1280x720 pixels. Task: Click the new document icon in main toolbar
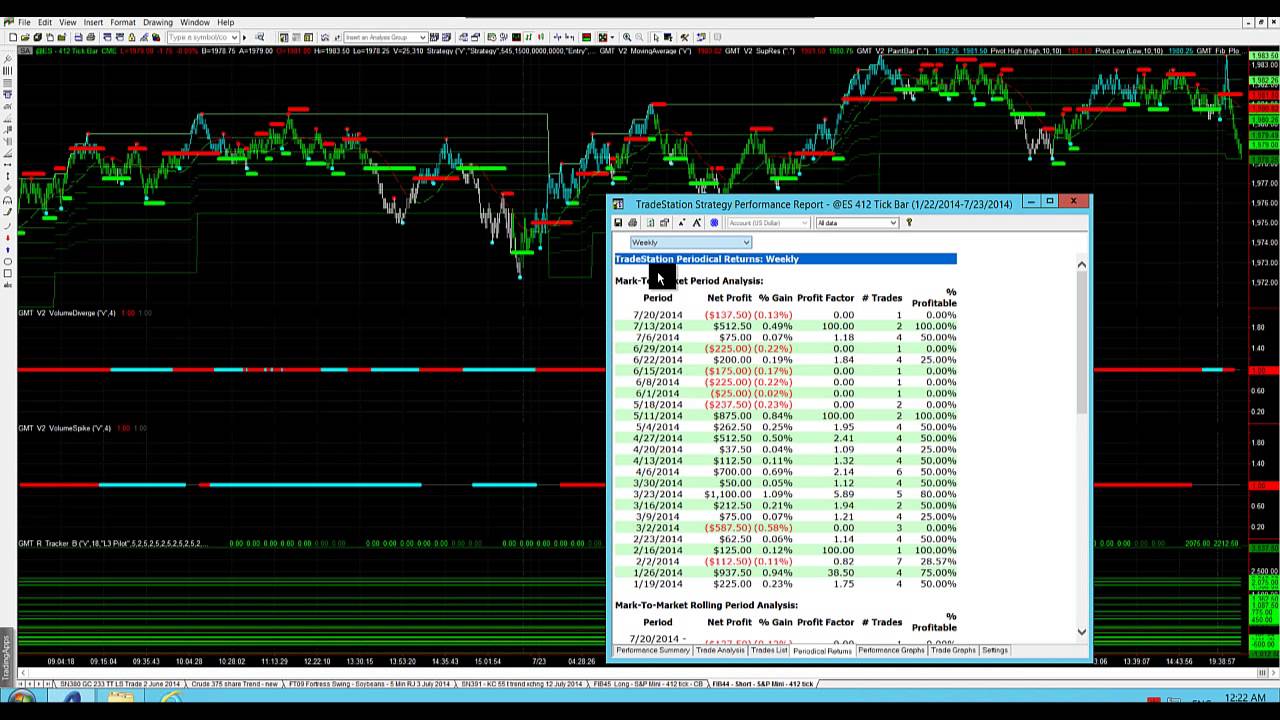point(12,37)
